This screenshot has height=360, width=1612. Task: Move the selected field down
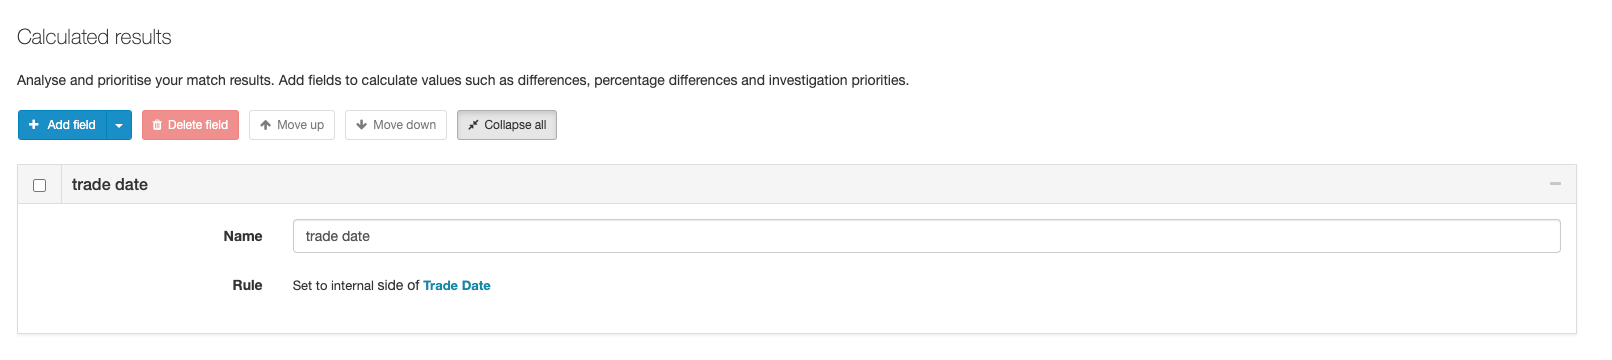click(396, 125)
